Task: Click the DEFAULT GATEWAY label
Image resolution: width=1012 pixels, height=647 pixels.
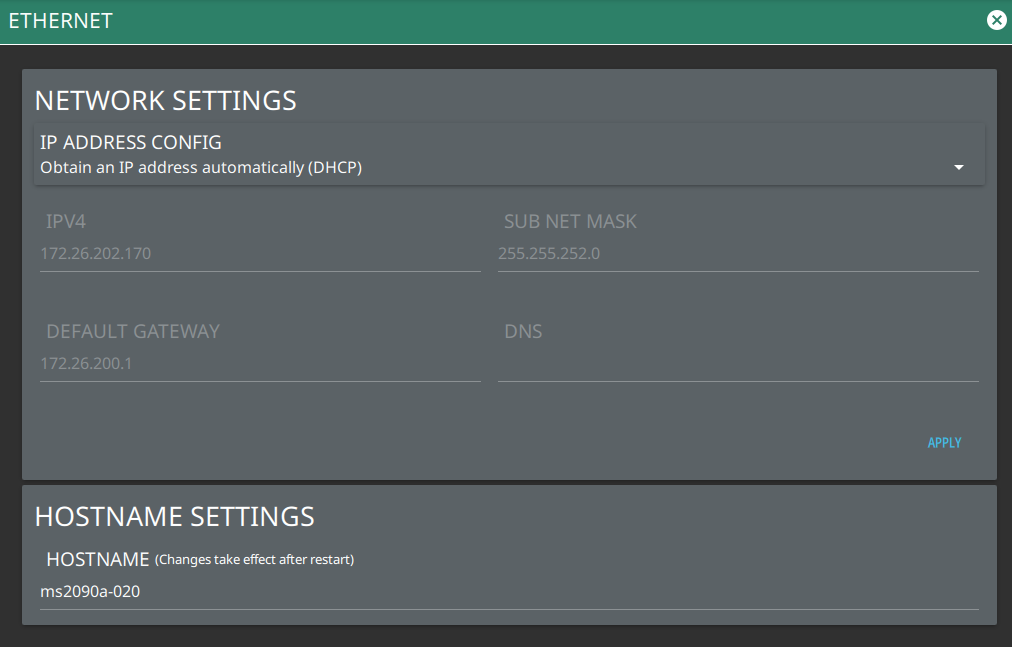Action: (133, 332)
